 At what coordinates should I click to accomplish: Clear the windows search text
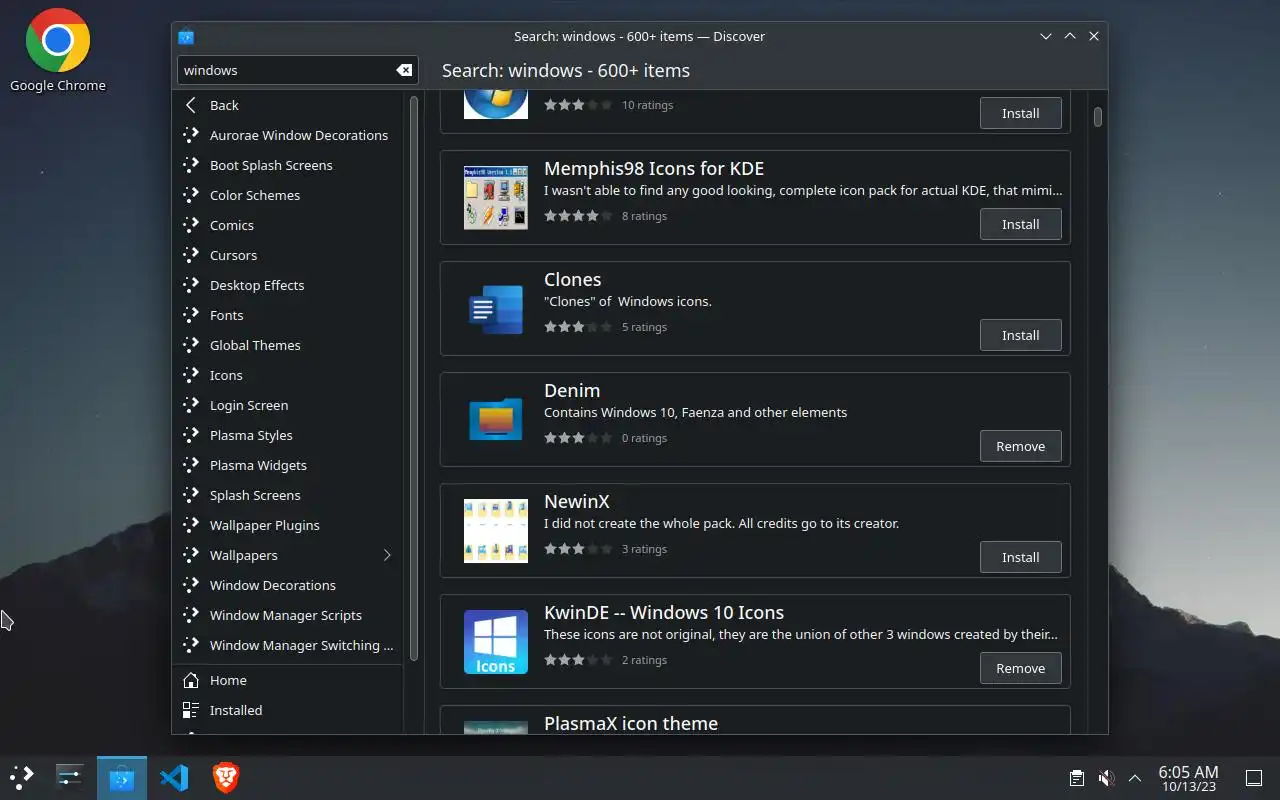(404, 70)
